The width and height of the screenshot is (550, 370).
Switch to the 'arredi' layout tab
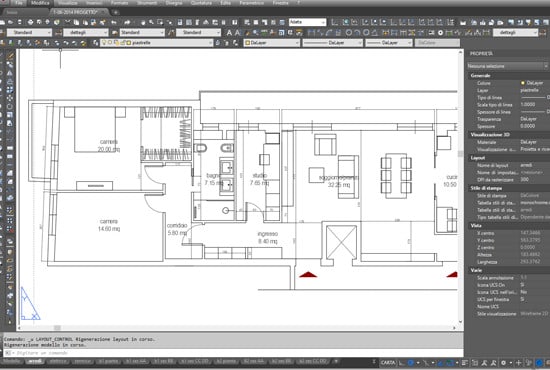[x=35, y=361]
